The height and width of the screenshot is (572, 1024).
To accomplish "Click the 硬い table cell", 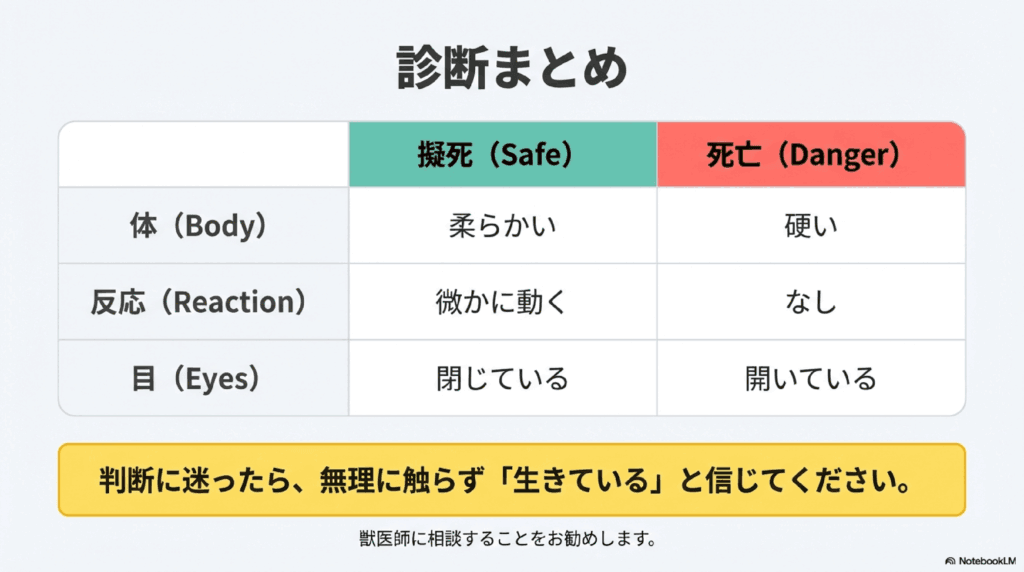I will tap(811, 226).
